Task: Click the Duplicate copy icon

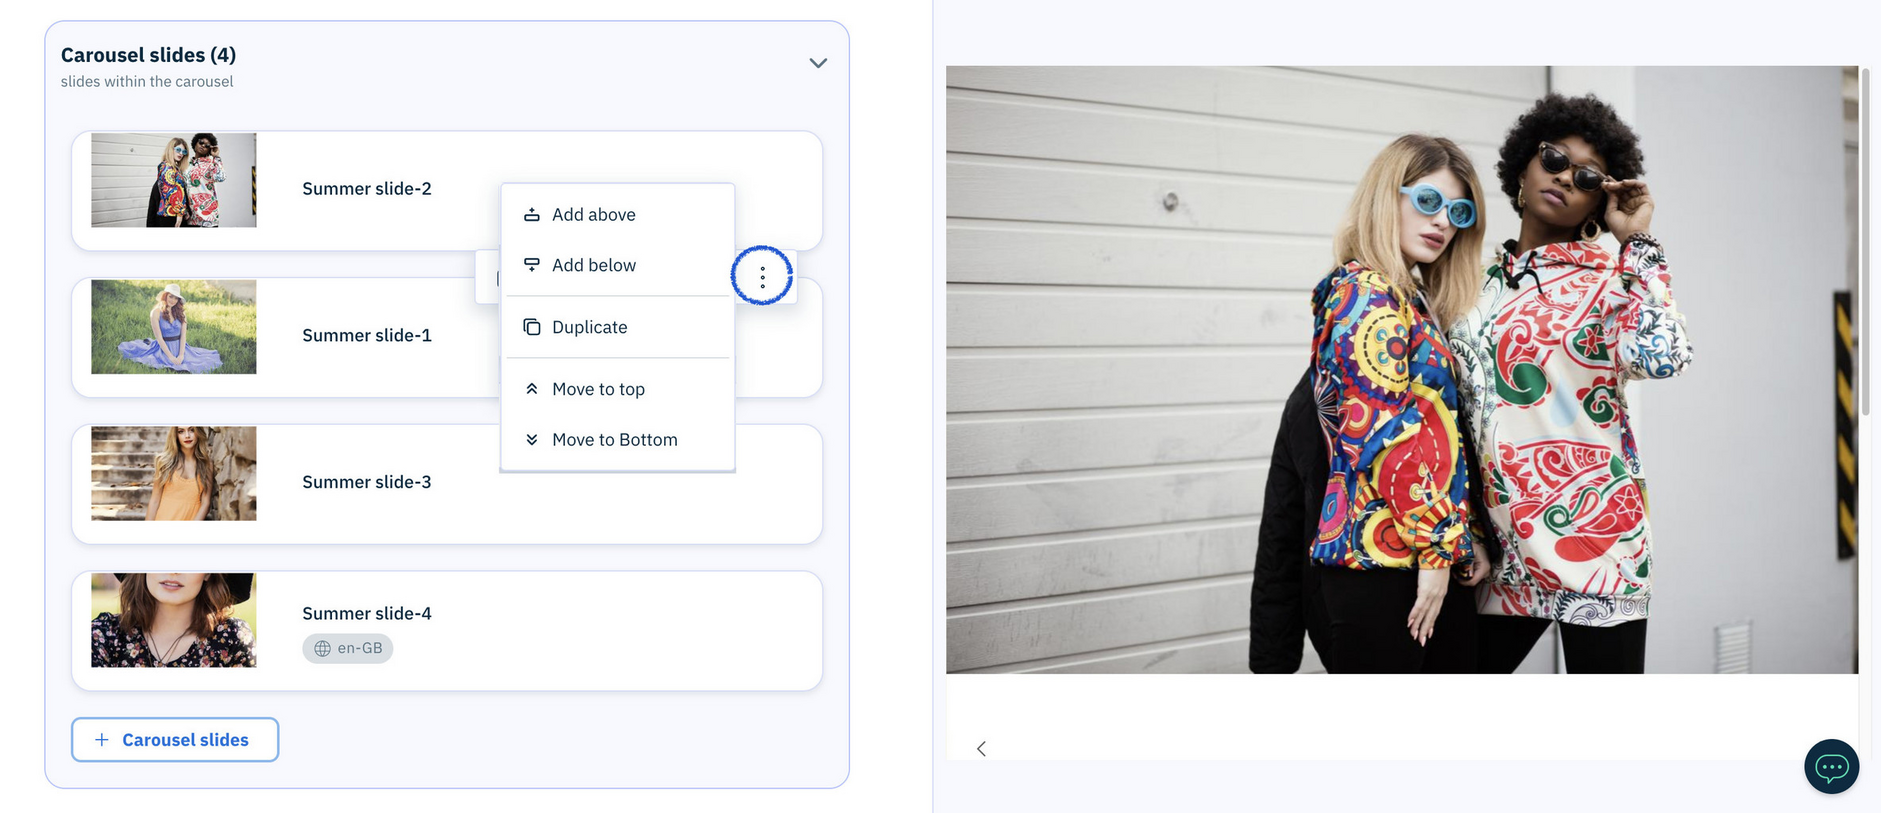Action: pyautogui.click(x=532, y=327)
